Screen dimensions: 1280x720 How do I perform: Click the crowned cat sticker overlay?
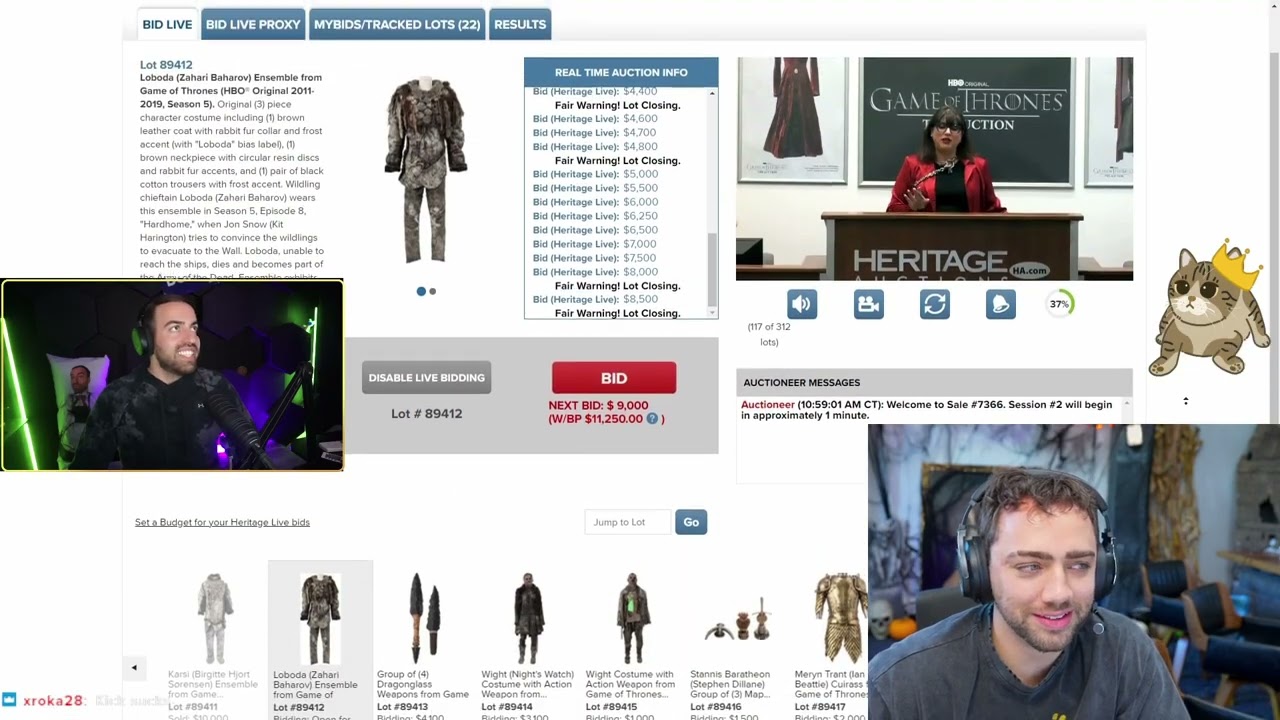pos(1208,308)
